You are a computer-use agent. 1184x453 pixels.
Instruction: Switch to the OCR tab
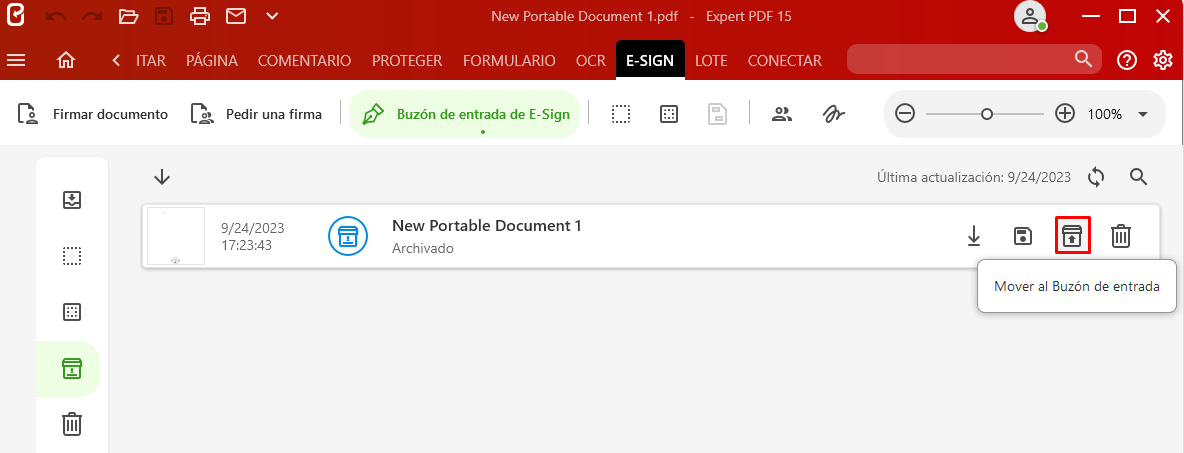[x=590, y=60]
